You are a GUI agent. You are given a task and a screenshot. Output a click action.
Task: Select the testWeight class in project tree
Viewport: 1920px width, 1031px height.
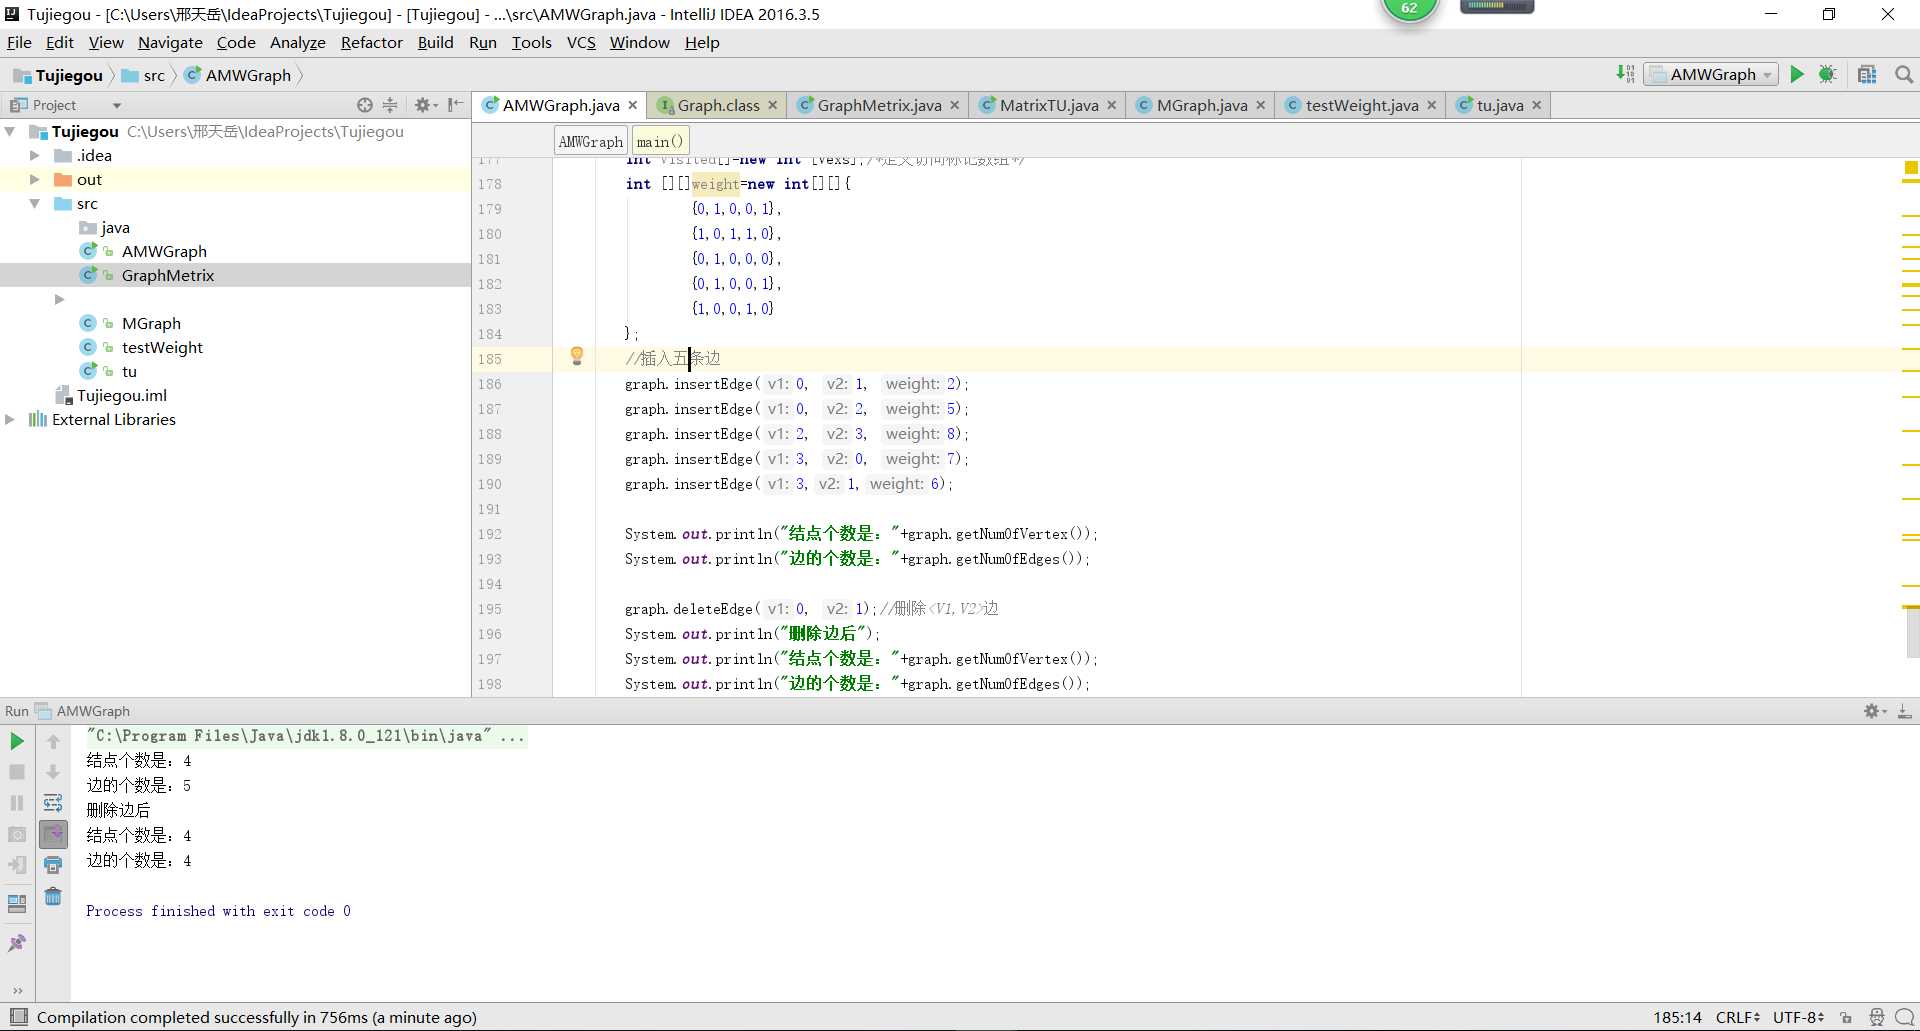tap(162, 348)
